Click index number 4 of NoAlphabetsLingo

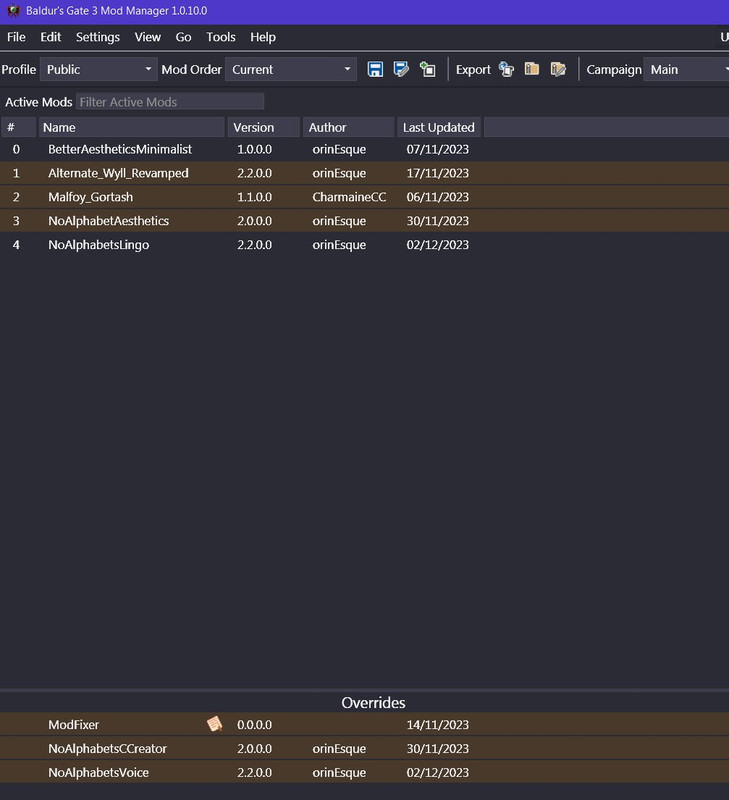16,245
